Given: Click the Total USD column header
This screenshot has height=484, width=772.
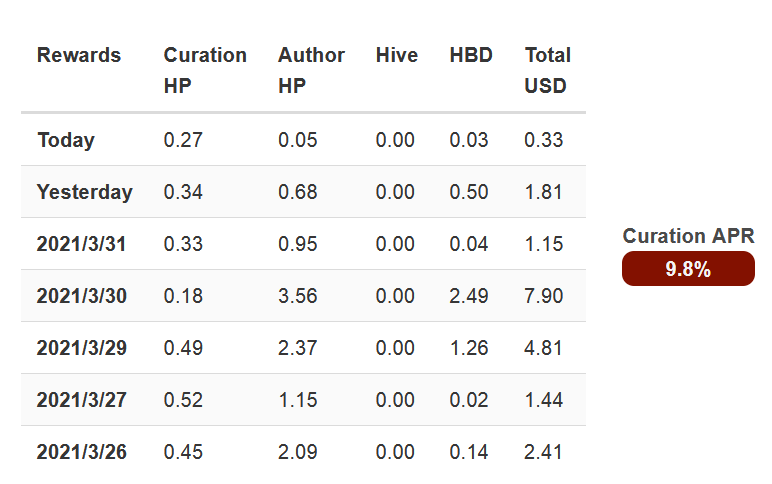Looking at the screenshot, I should [547, 70].
